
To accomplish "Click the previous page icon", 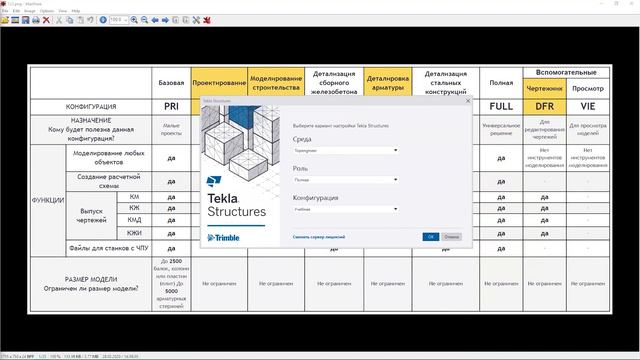I will coord(176,20).
